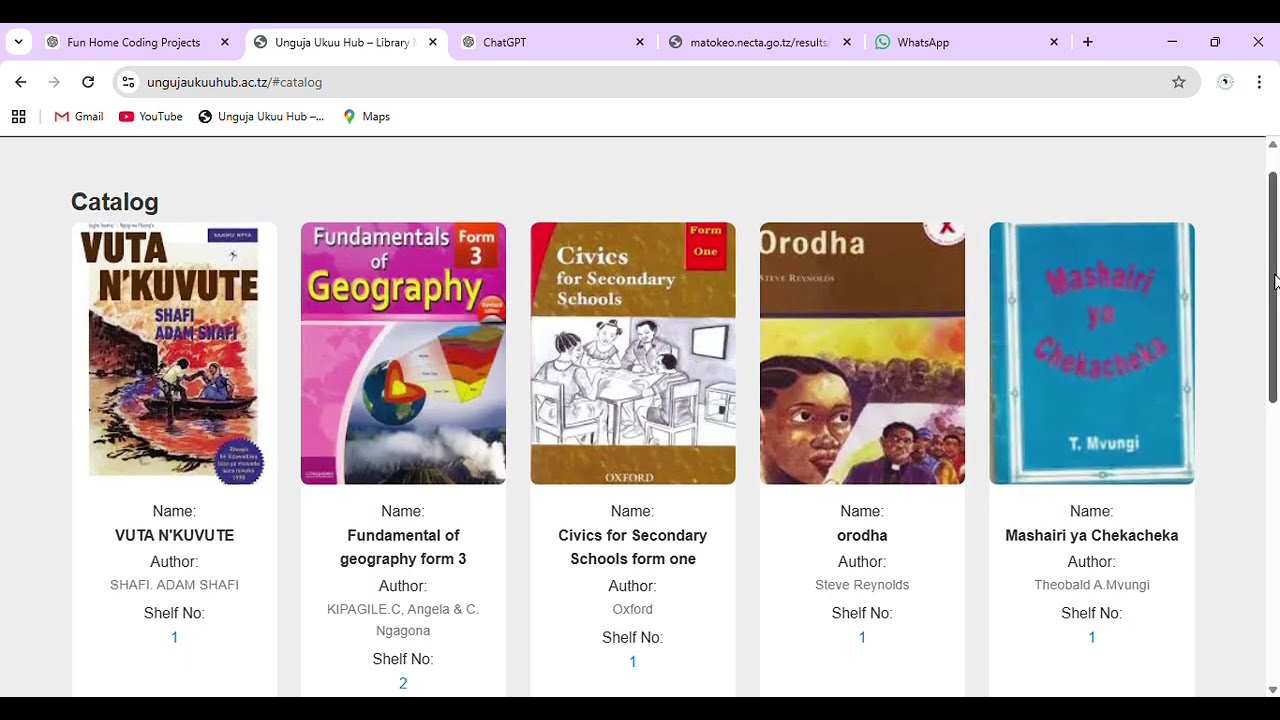1280x720 pixels.
Task: Restore down the browser window
Action: [x=1215, y=42]
